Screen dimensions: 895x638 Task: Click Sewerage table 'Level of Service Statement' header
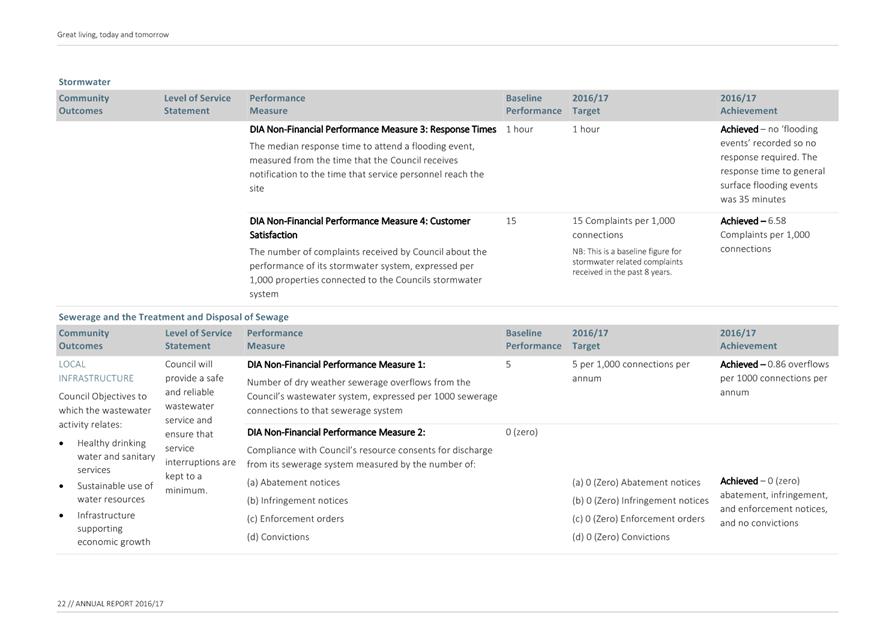[199, 340]
